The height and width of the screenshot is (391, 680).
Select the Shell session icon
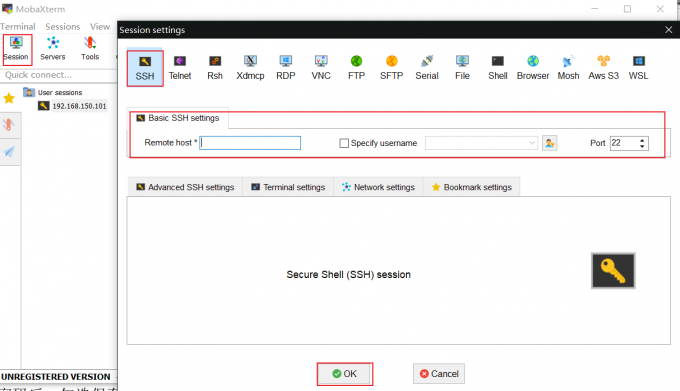498,68
